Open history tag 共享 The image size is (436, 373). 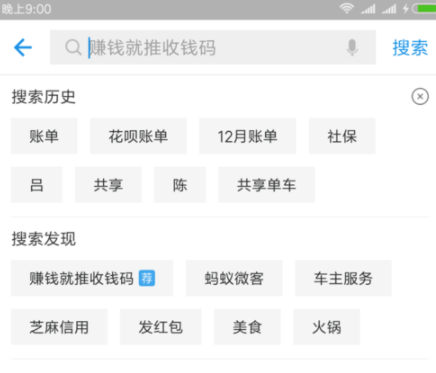click(108, 185)
